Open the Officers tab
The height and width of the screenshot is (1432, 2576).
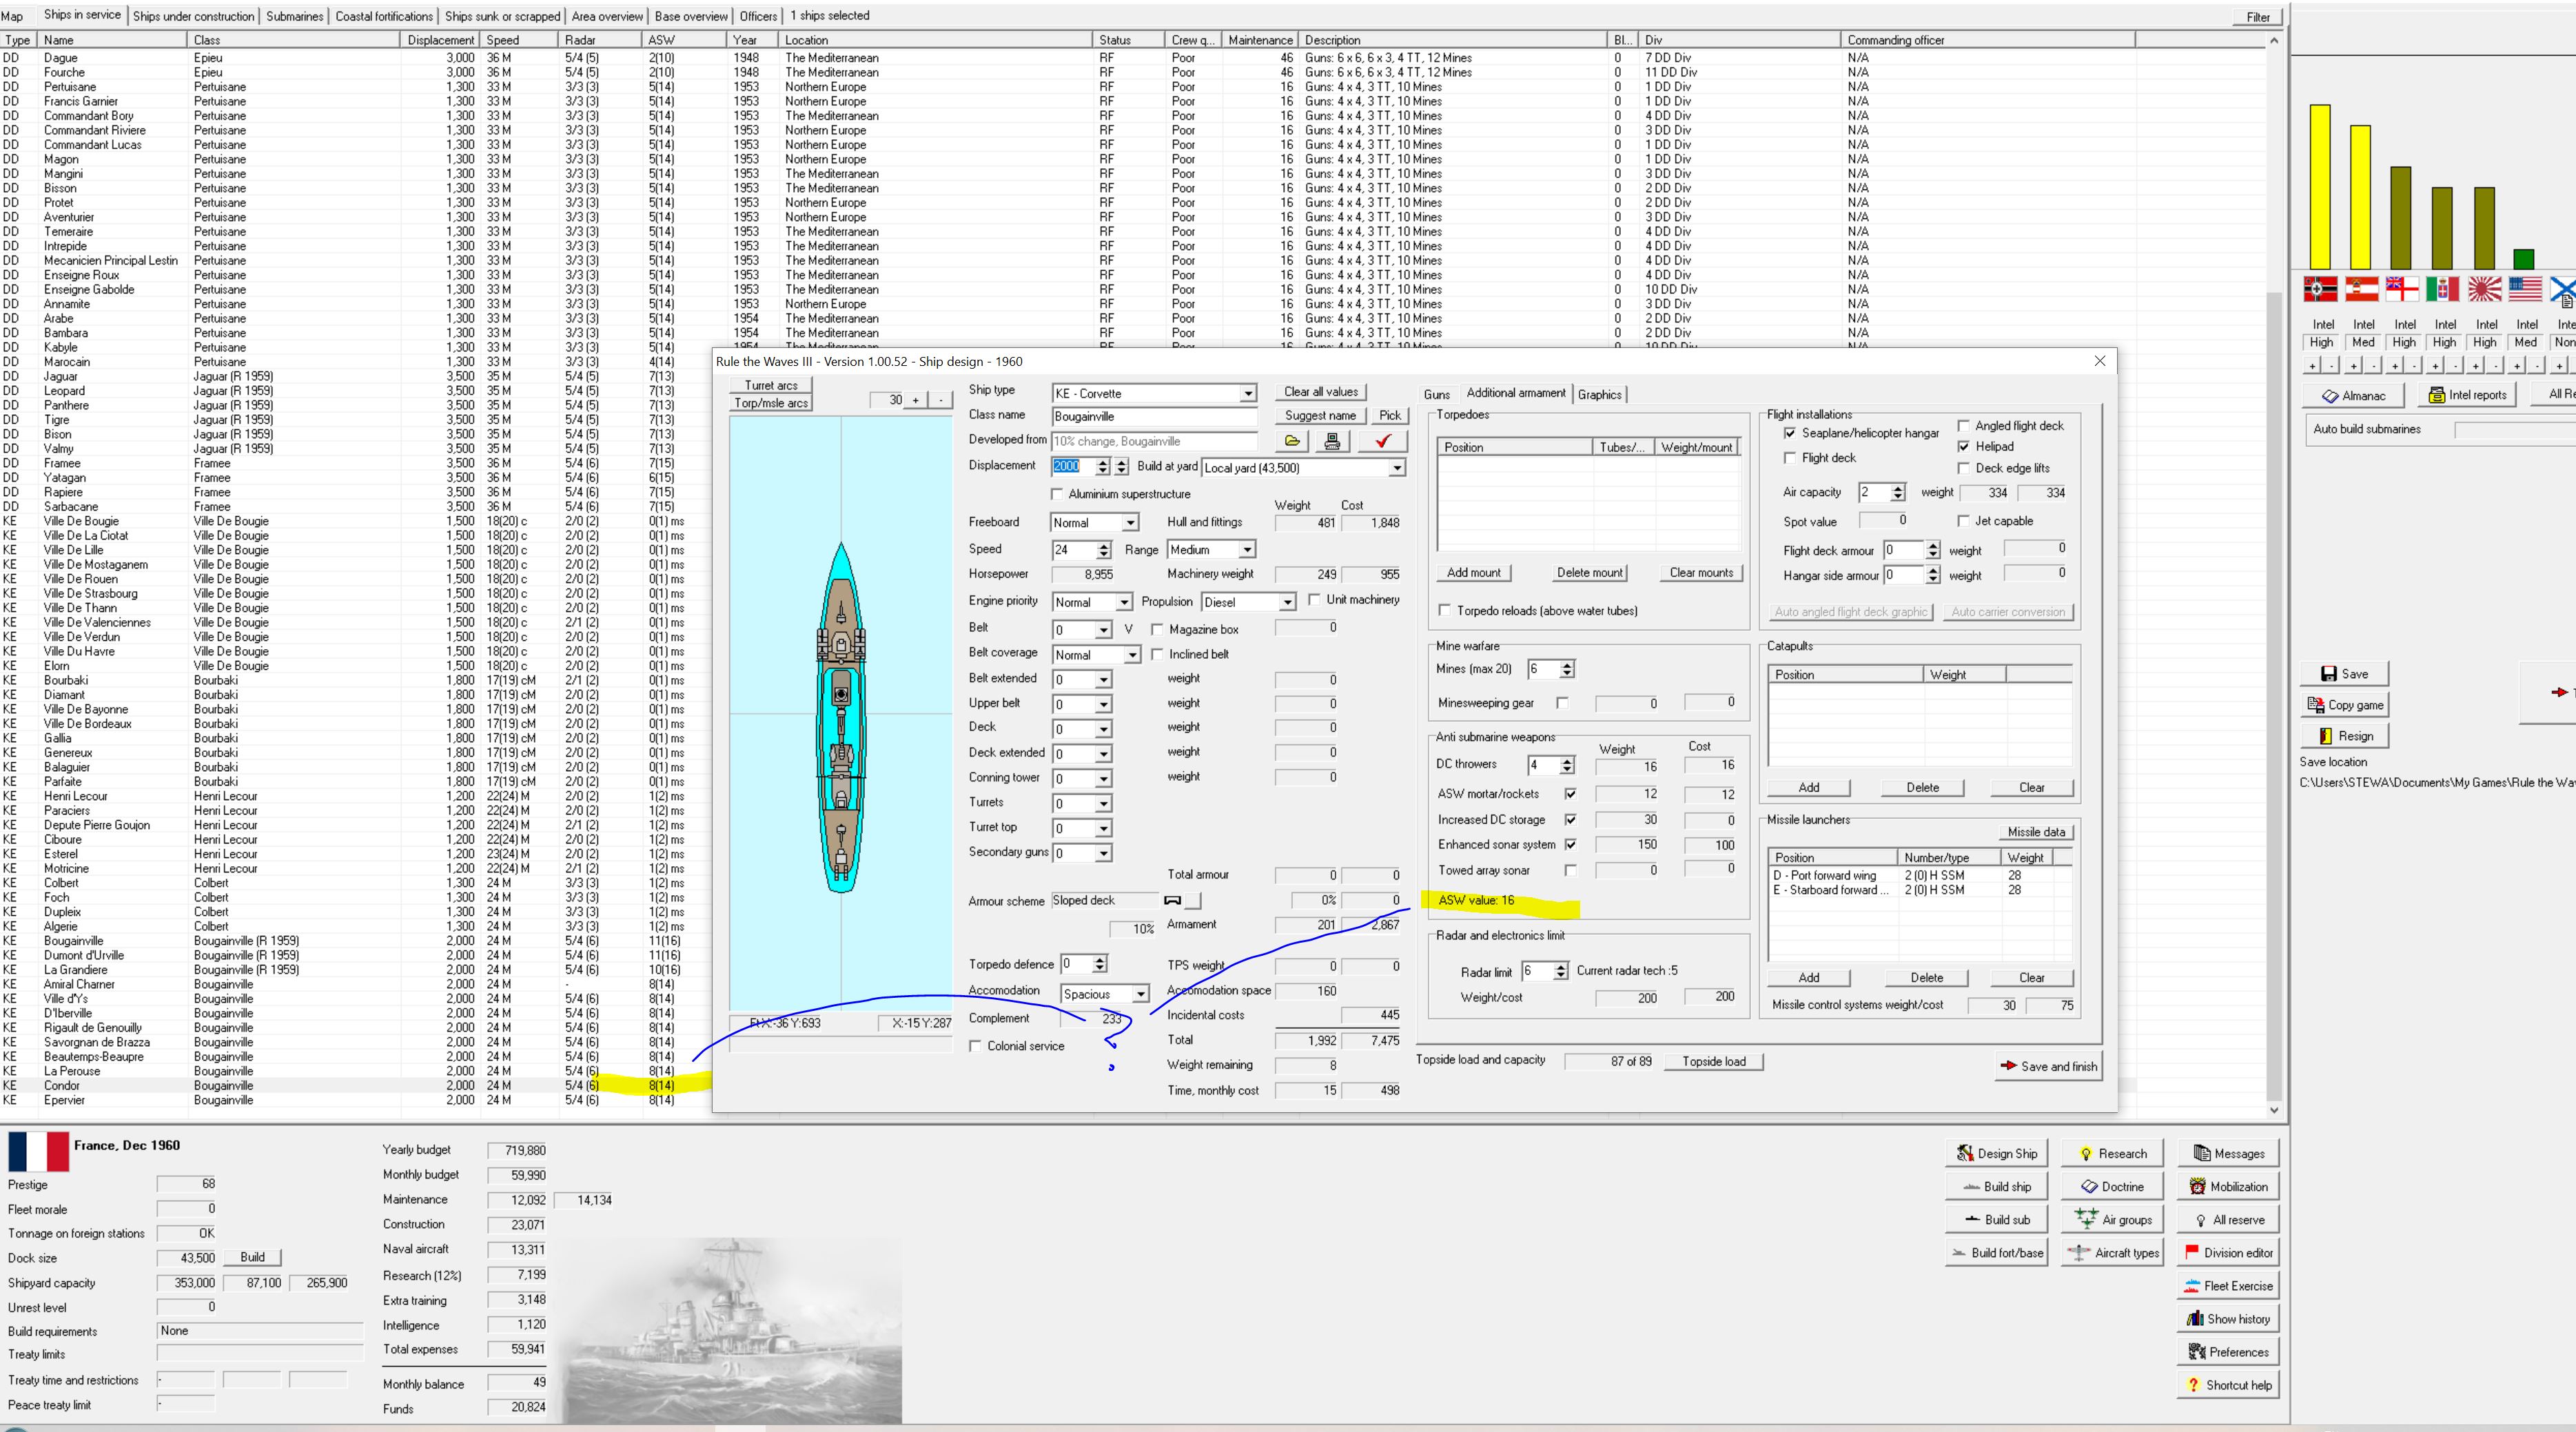coord(757,16)
